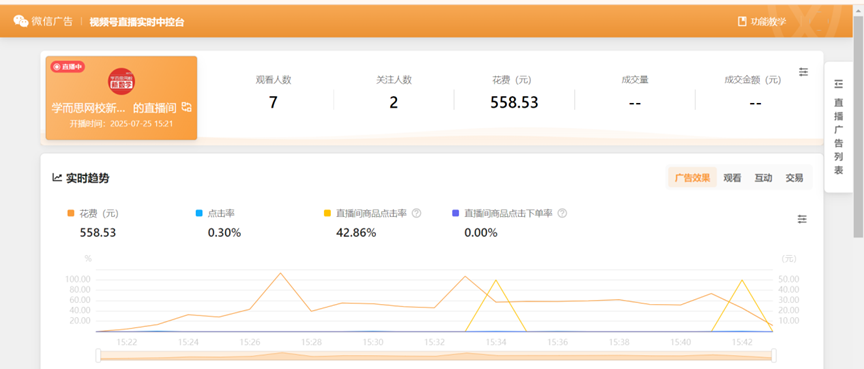The height and width of the screenshot is (369, 864).
Task: Click the 0.30% 点击率 value
Action: (224, 233)
